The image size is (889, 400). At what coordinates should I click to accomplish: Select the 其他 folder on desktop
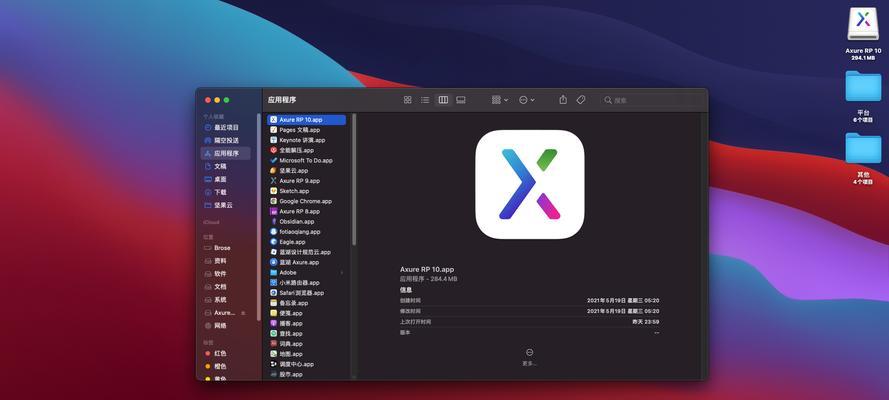863,159
